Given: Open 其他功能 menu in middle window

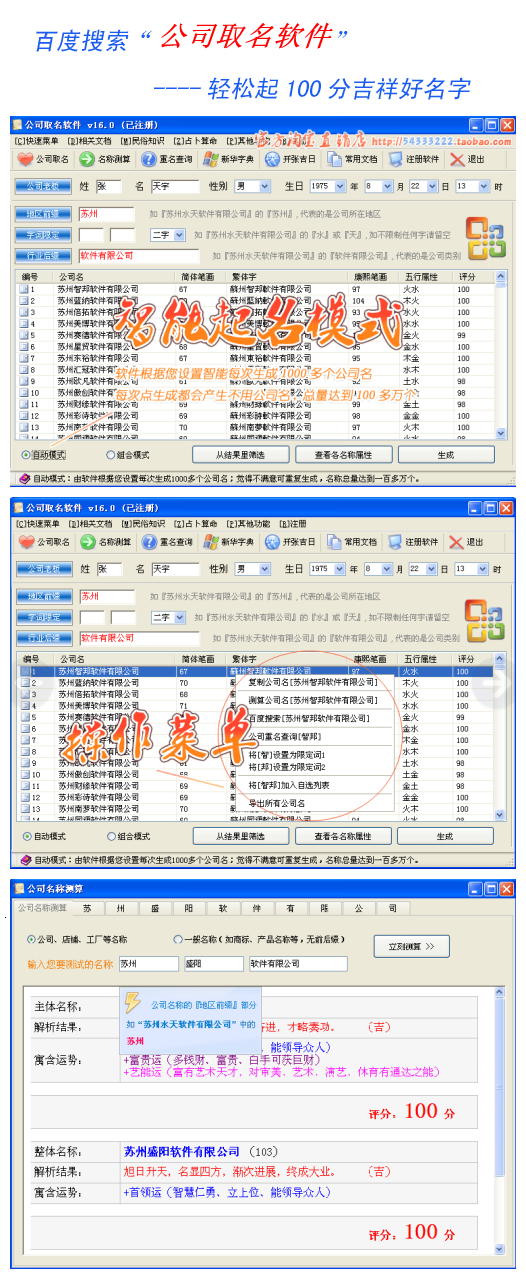Looking at the screenshot, I should (x=249, y=523).
